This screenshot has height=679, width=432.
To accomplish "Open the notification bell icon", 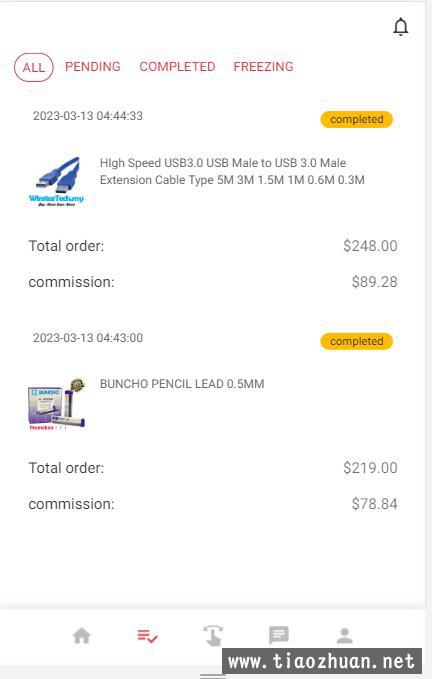I will [401, 27].
